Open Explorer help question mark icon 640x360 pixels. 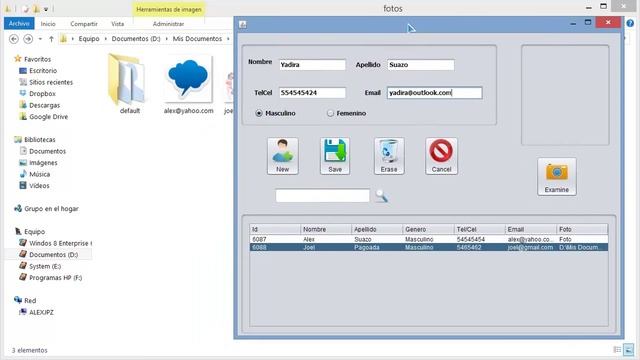(630, 23)
